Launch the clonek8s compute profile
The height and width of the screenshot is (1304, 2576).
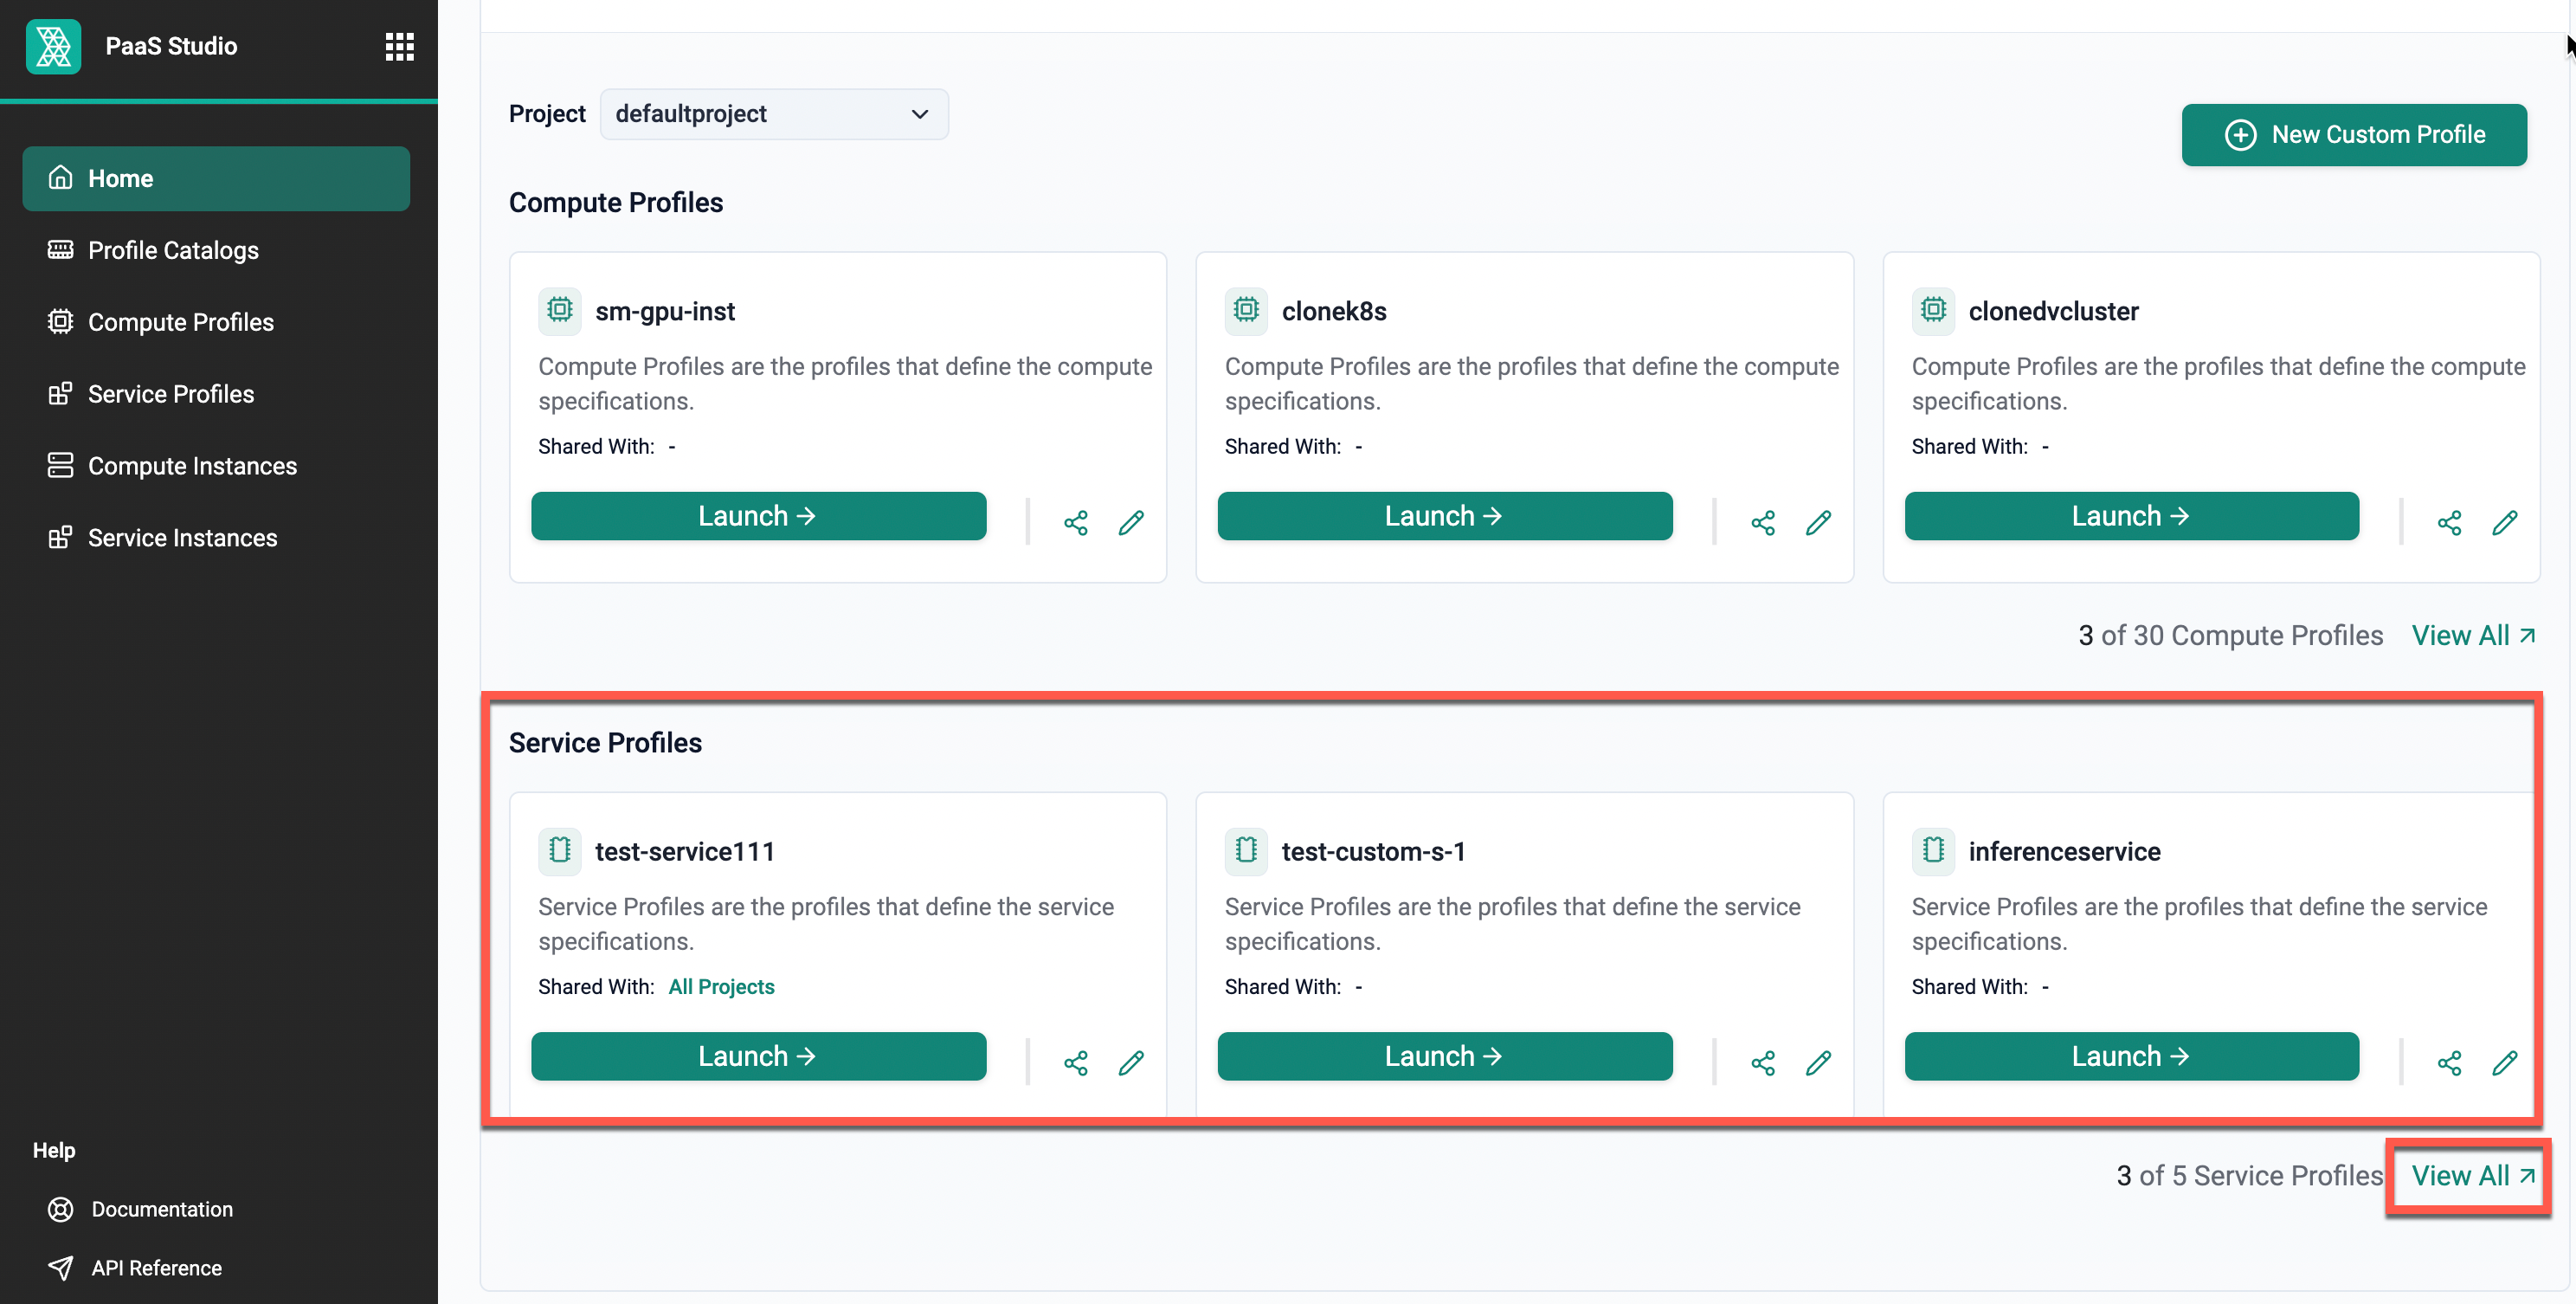[x=1445, y=516]
